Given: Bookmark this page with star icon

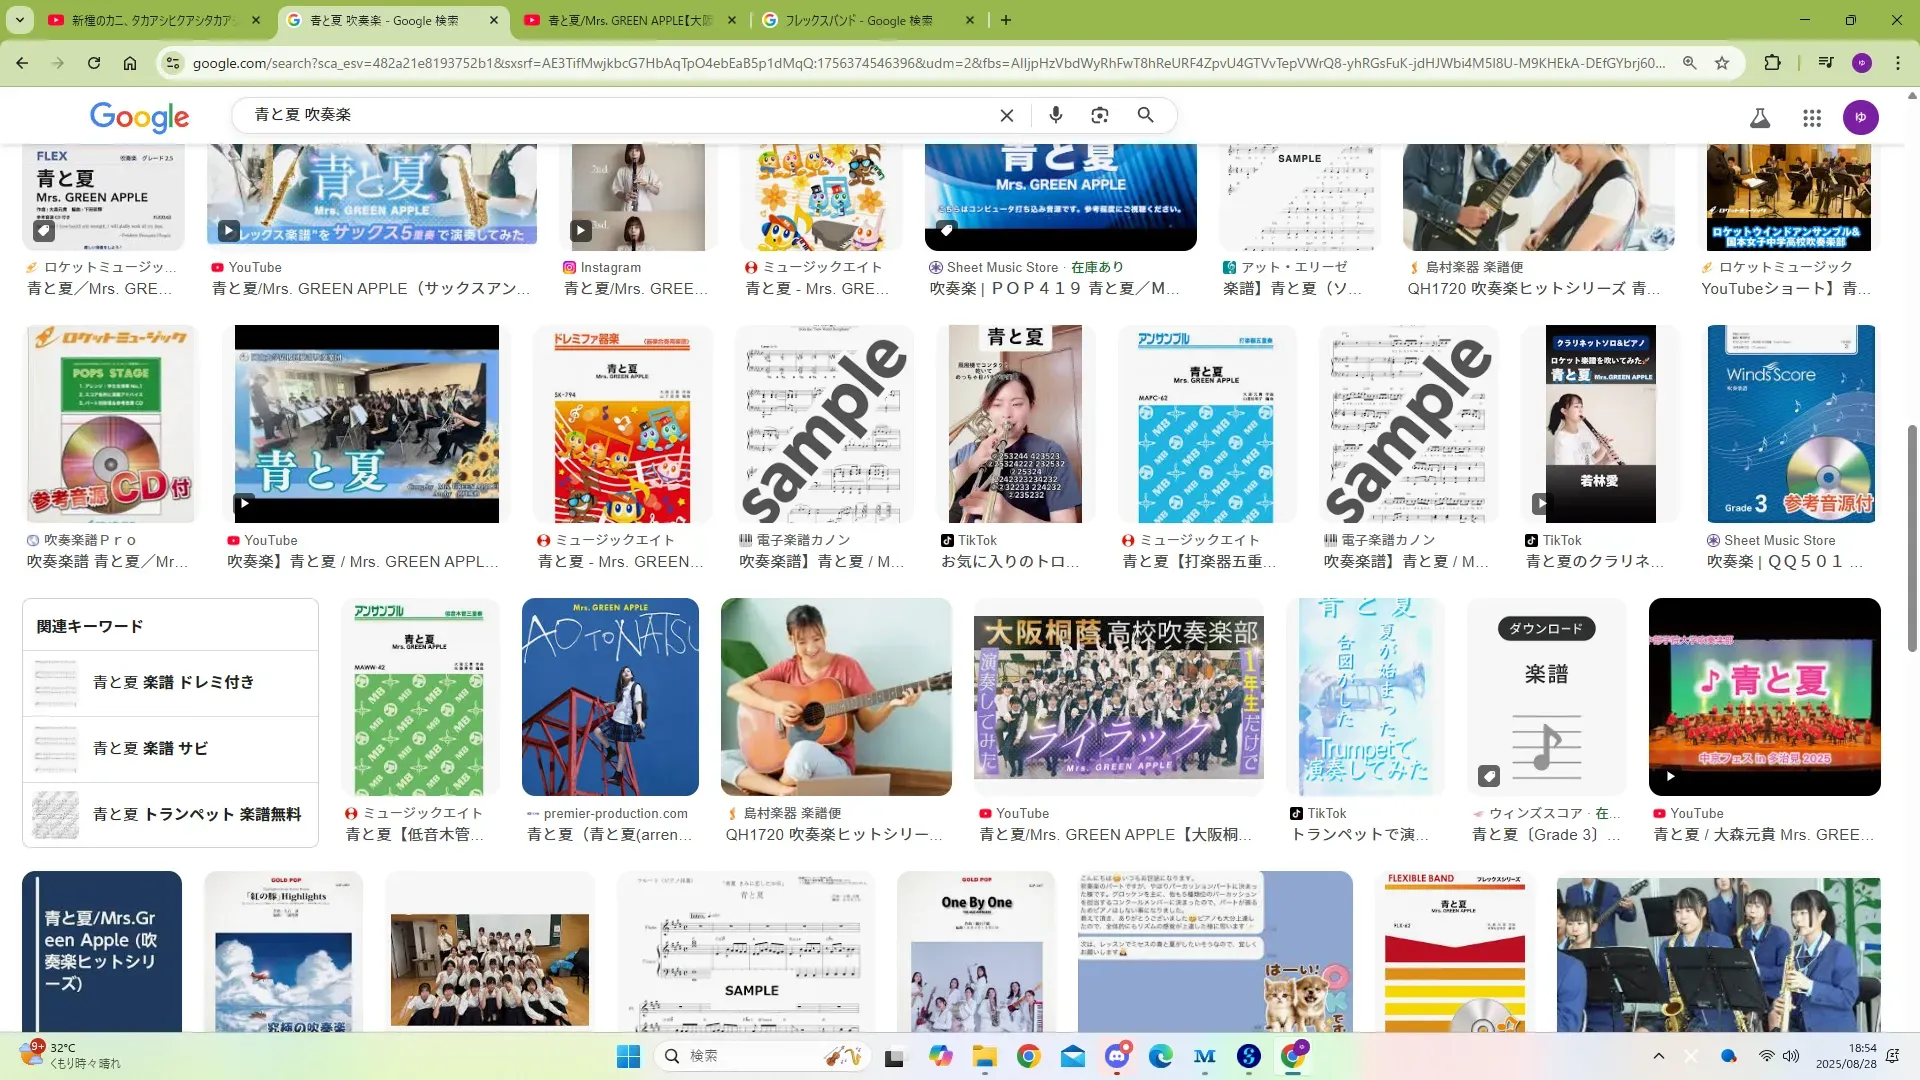Looking at the screenshot, I should click(1722, 63).
